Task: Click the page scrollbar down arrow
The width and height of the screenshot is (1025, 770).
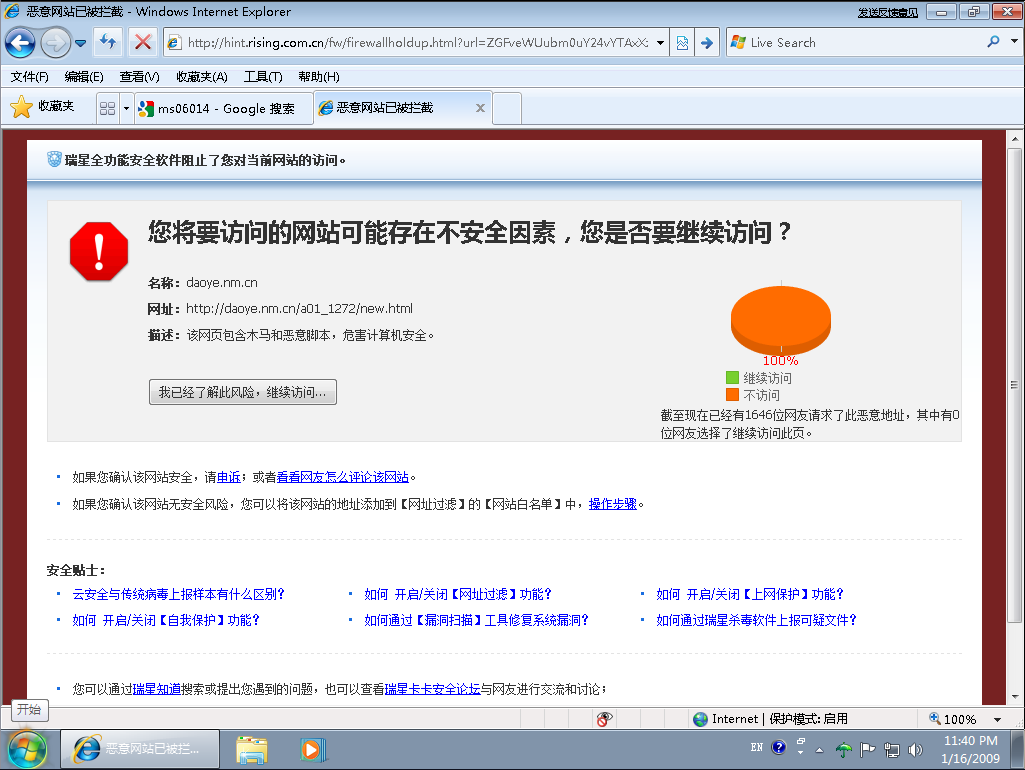Action: [1015, 697]
